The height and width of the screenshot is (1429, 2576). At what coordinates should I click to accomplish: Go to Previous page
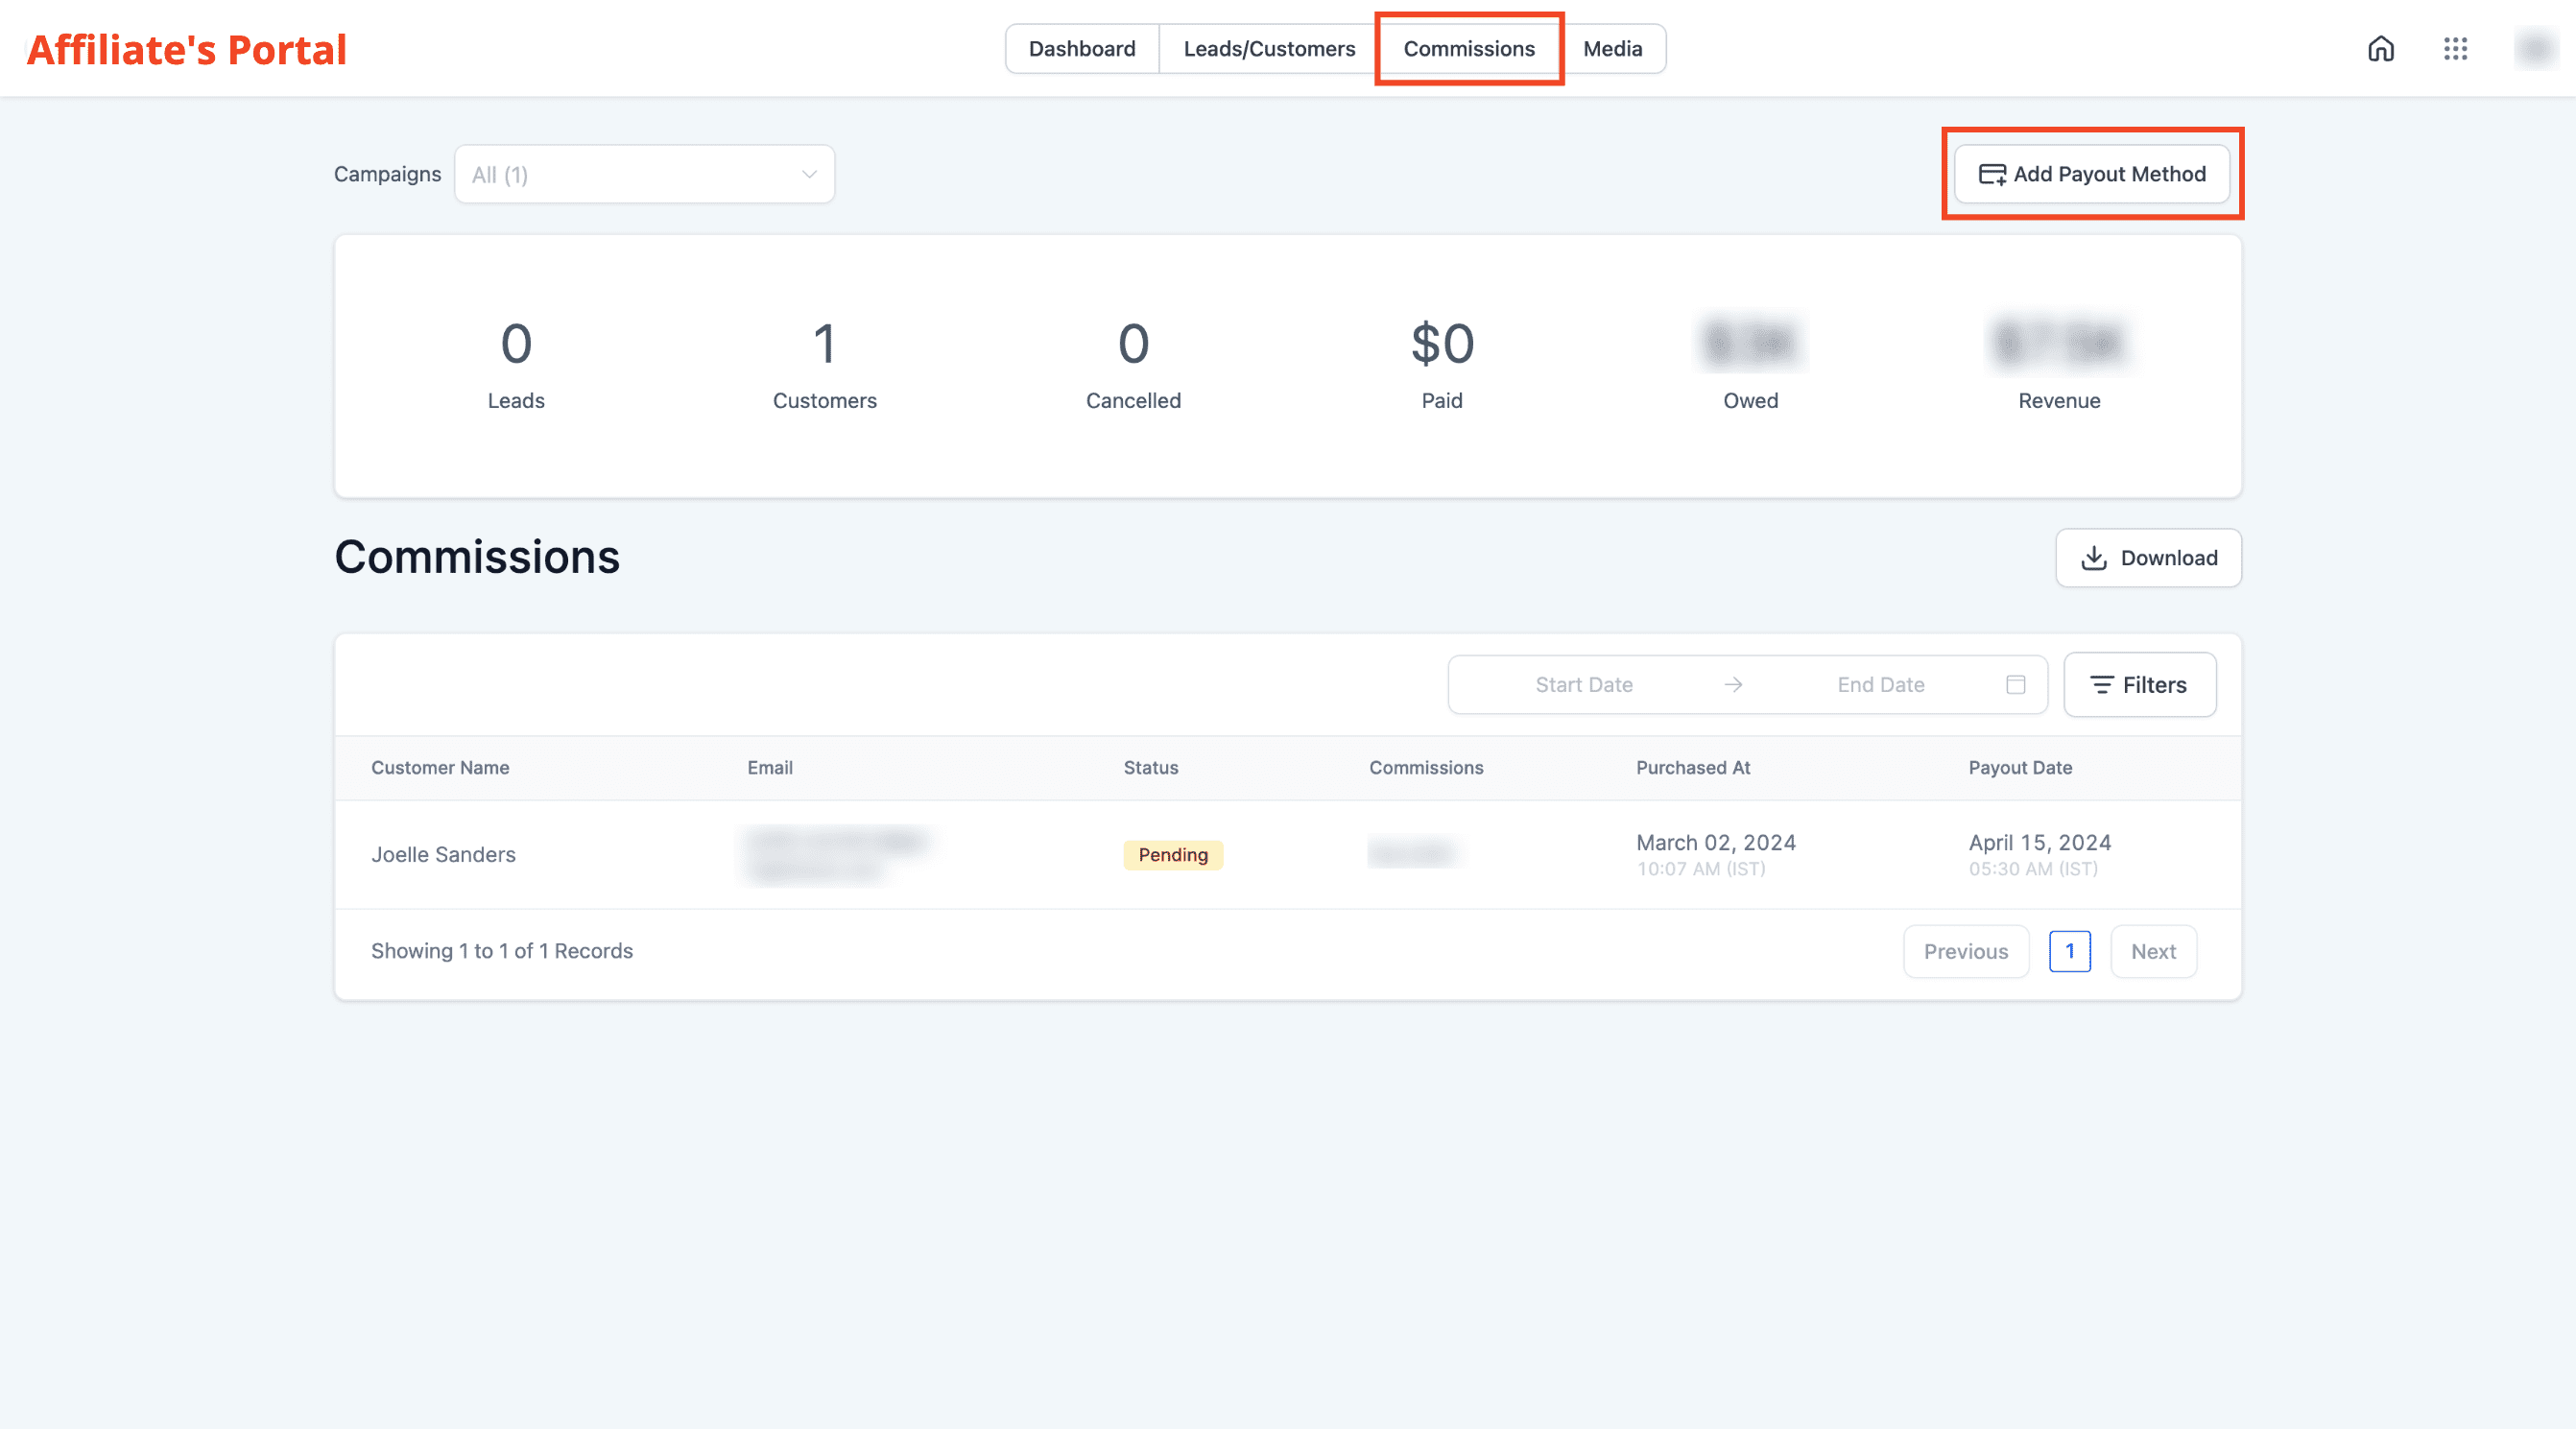click(x=1966, y=952)
